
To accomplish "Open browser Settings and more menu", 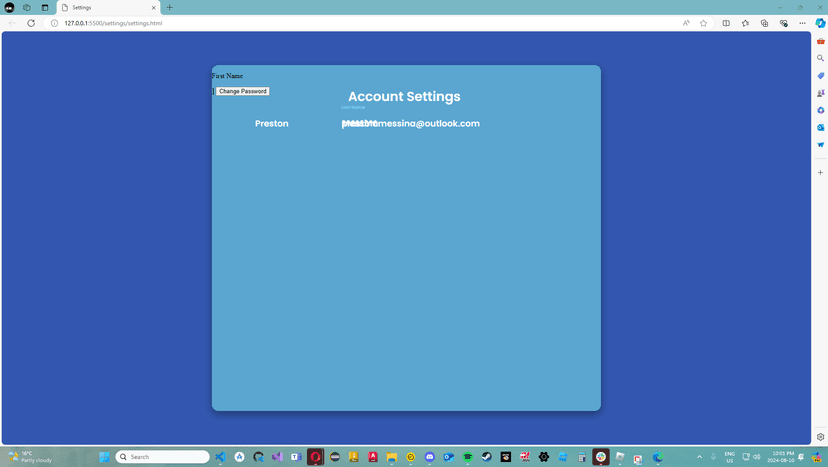I will tap(802, 23).
